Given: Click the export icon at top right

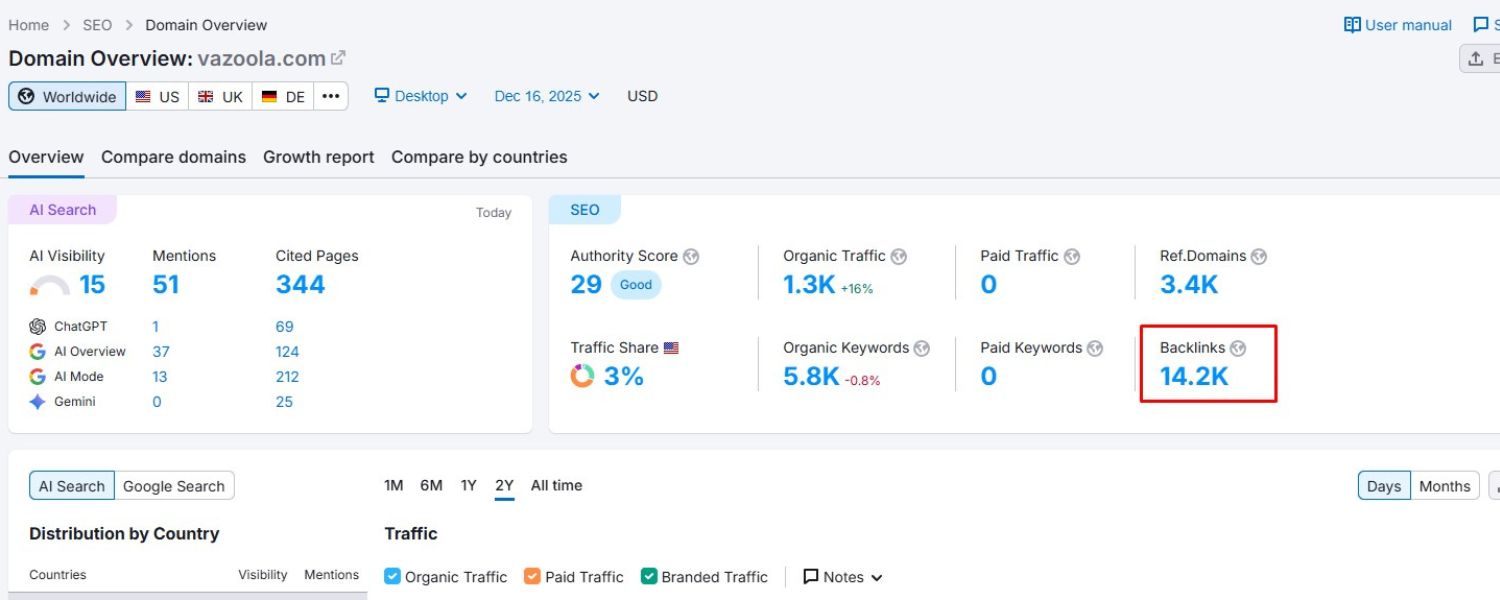Looking at the screenshot, I should tap(1478, 59).
